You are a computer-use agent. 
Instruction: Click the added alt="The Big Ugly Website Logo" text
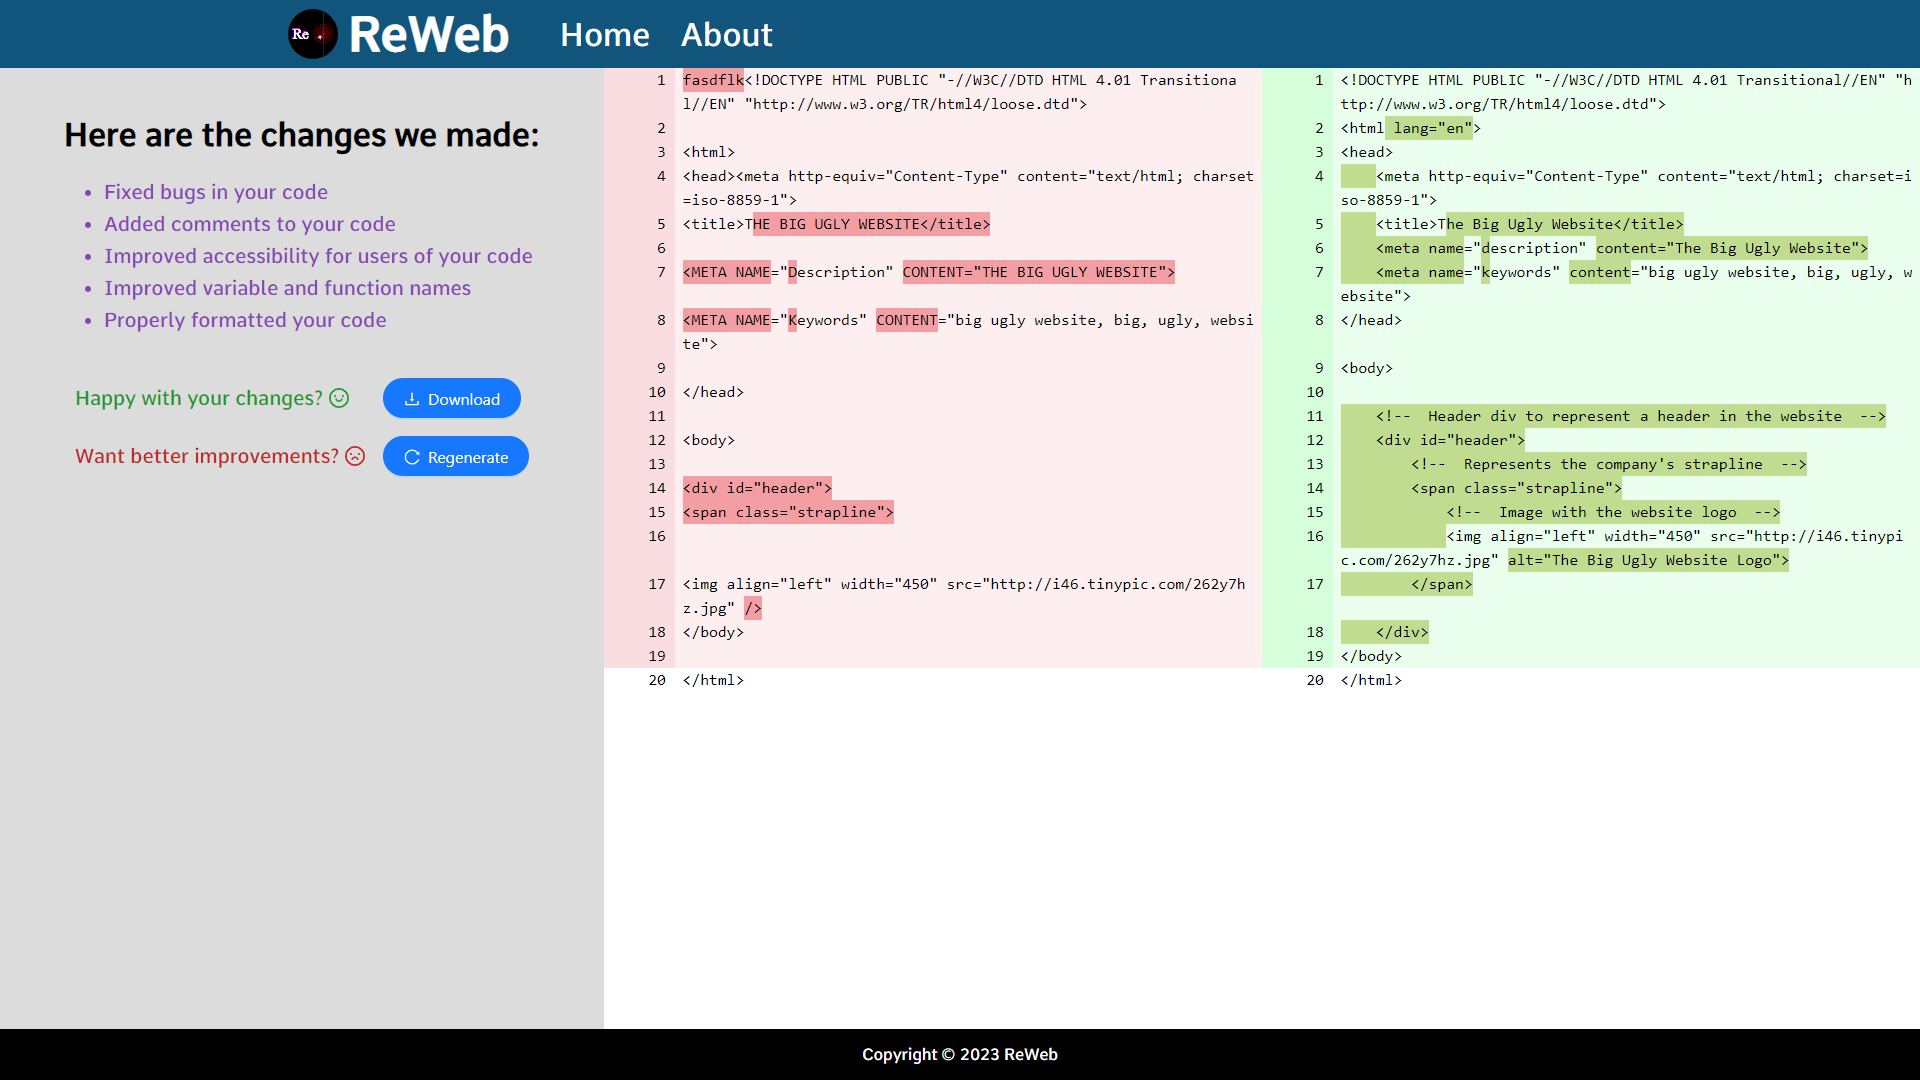click(1647, 560)
